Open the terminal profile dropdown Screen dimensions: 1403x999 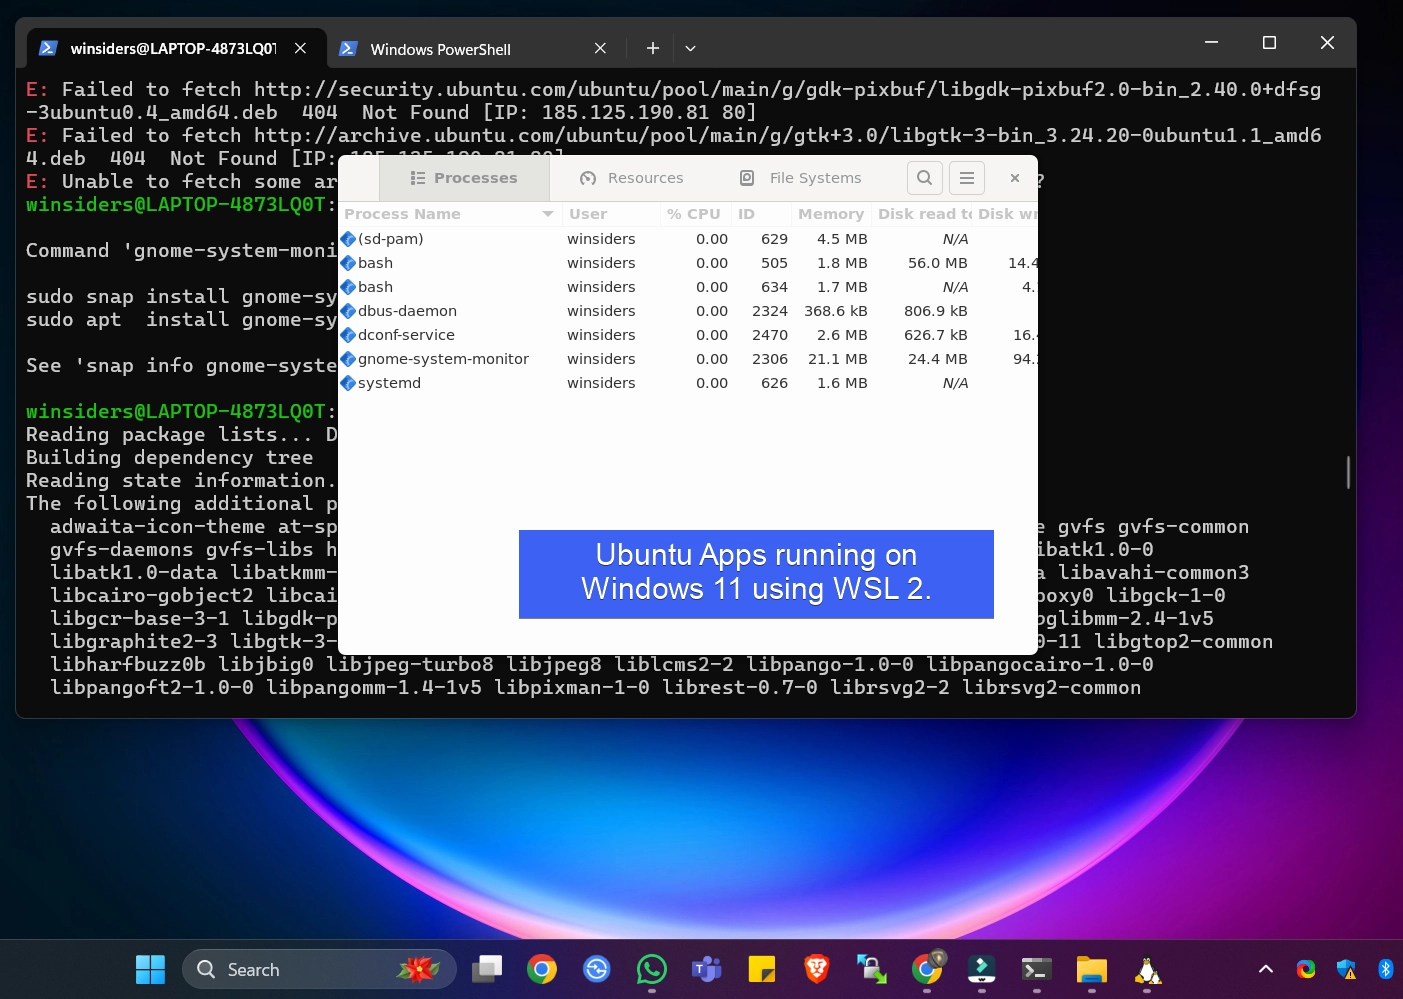point(690,48)
